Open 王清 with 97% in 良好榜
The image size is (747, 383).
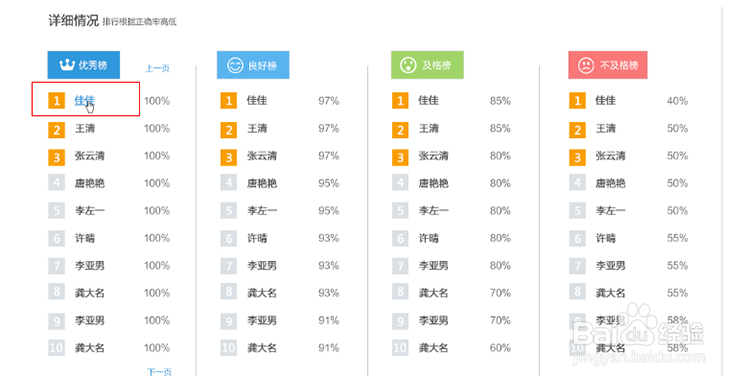click(x=257, y=129)
